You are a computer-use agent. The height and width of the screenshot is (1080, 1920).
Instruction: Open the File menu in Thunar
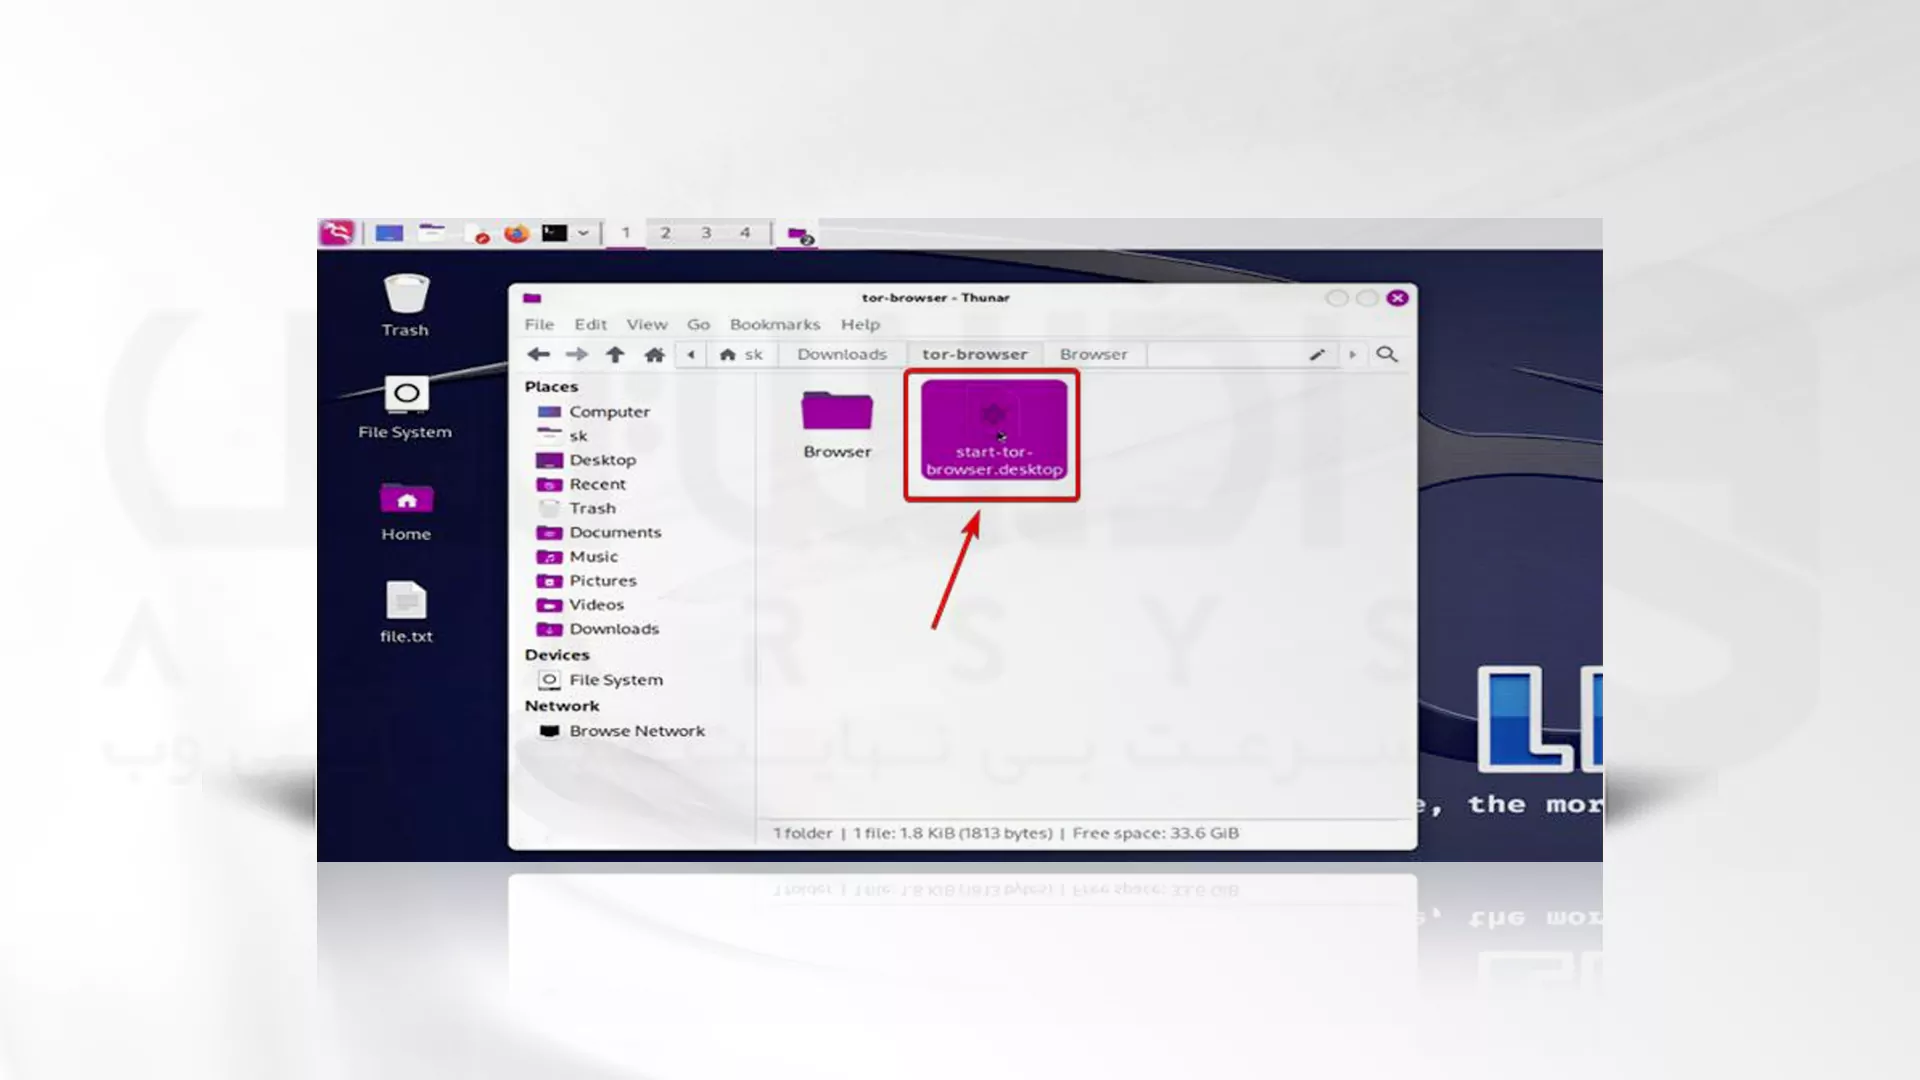coord(539,324)
